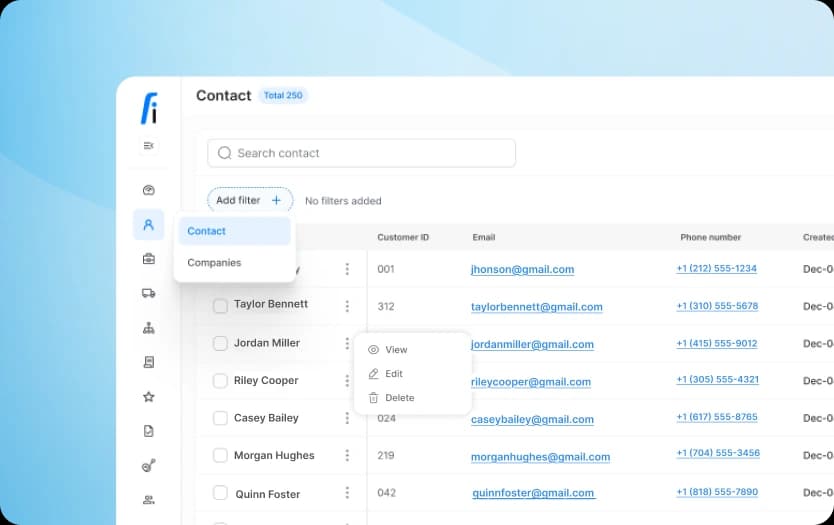Screen dimensions: 834x525
Task: Click the Customer ID column header
Action: tap(403, 237)
